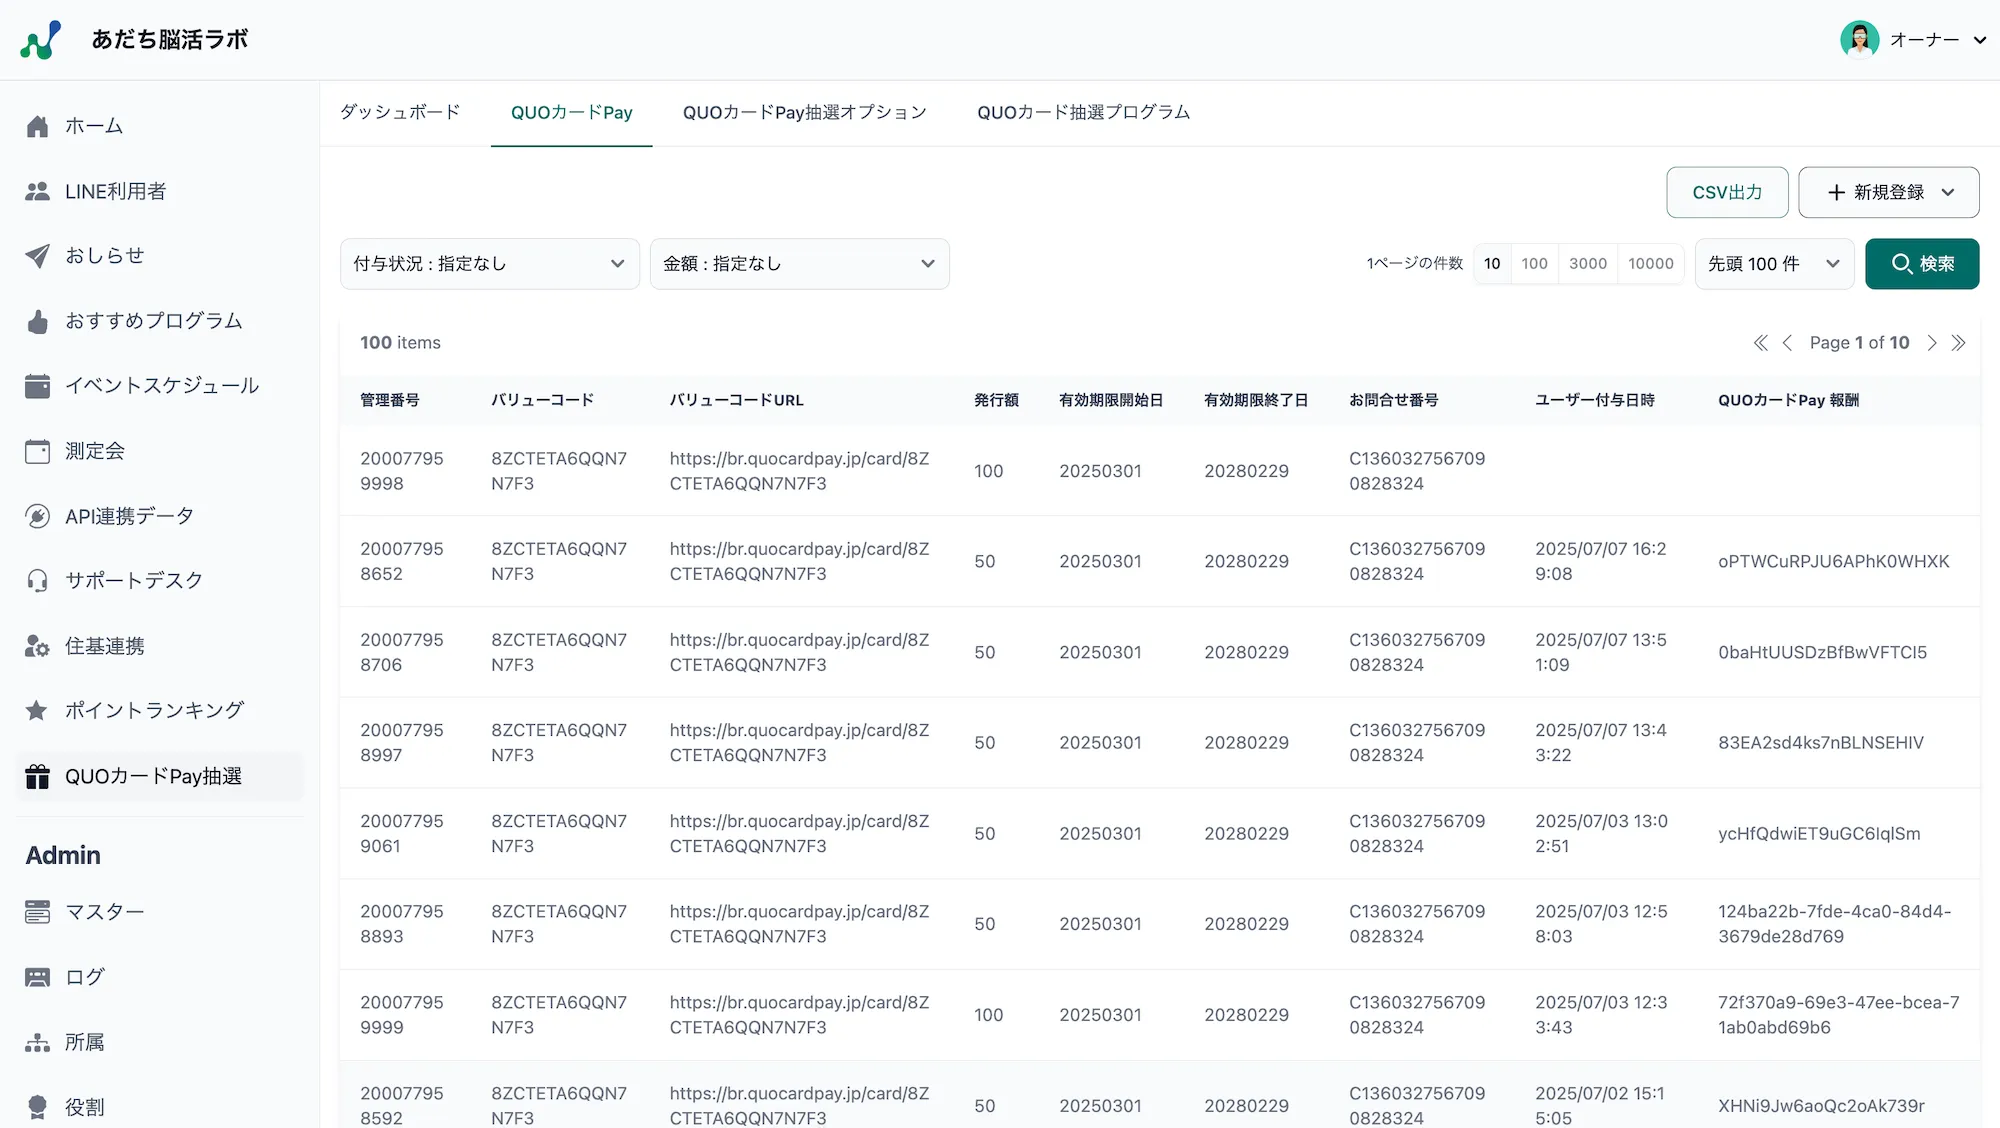
Task: Open API連携データ in the sidebar
Action: [x=128, y=515]
